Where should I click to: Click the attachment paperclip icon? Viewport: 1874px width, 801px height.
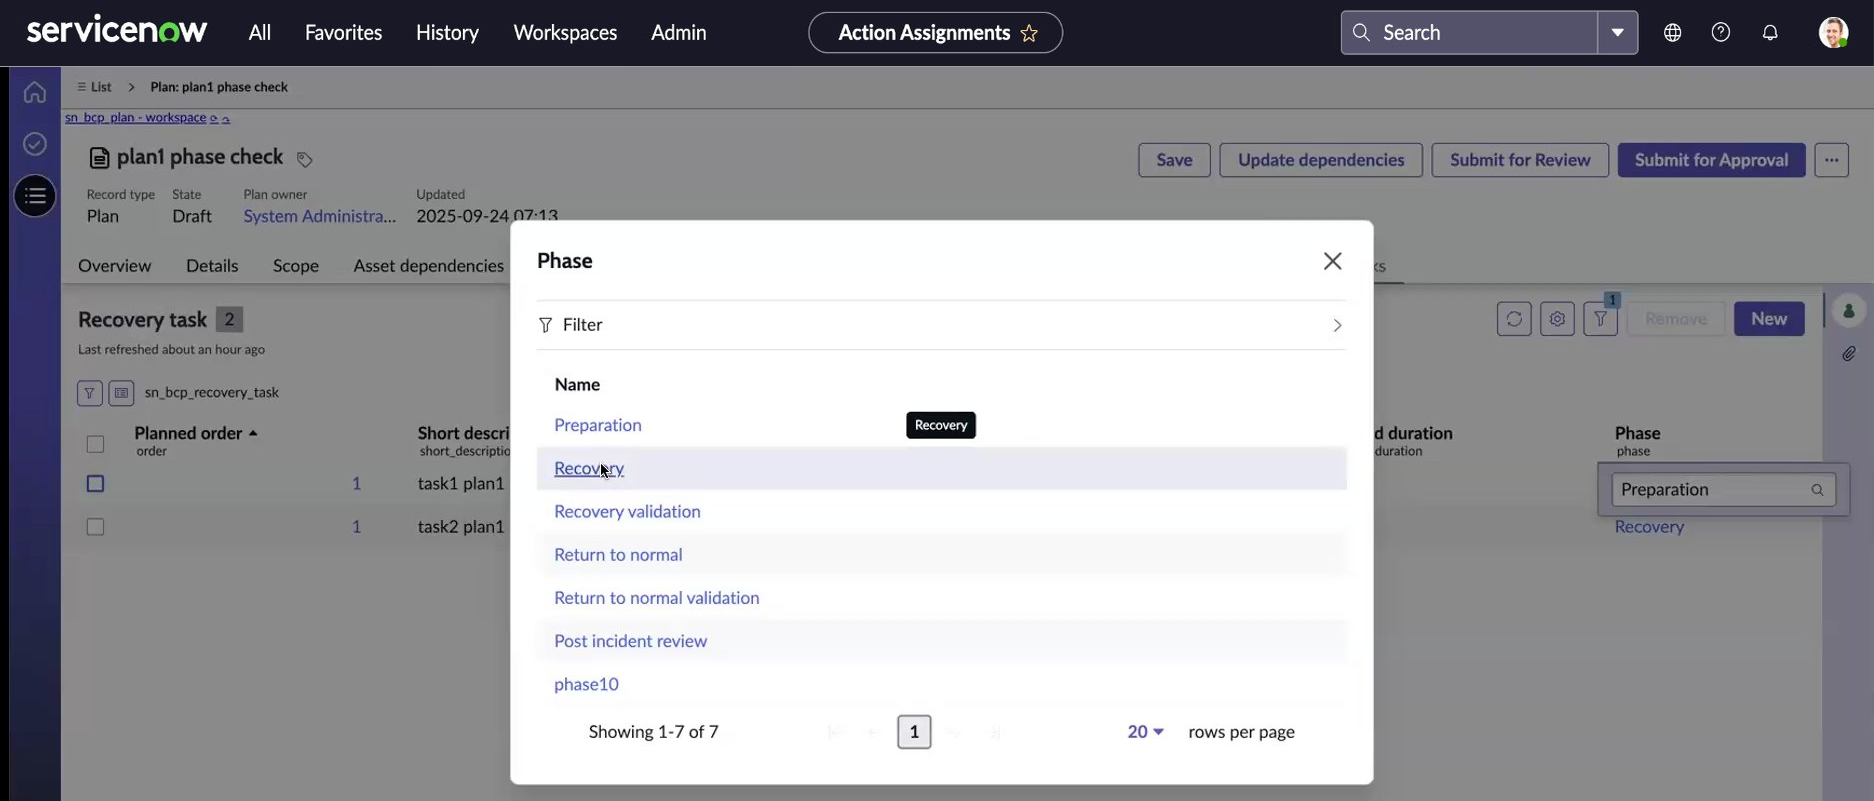point(1849,354)
